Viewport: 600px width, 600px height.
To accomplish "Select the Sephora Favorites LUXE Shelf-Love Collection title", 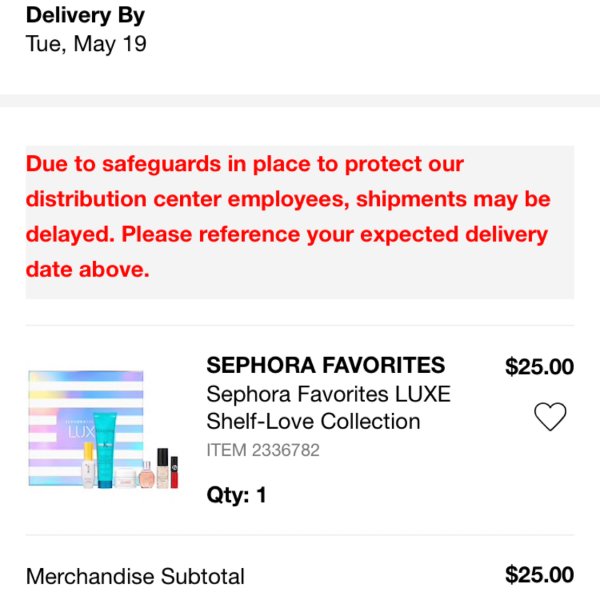I will click(328, 408).
